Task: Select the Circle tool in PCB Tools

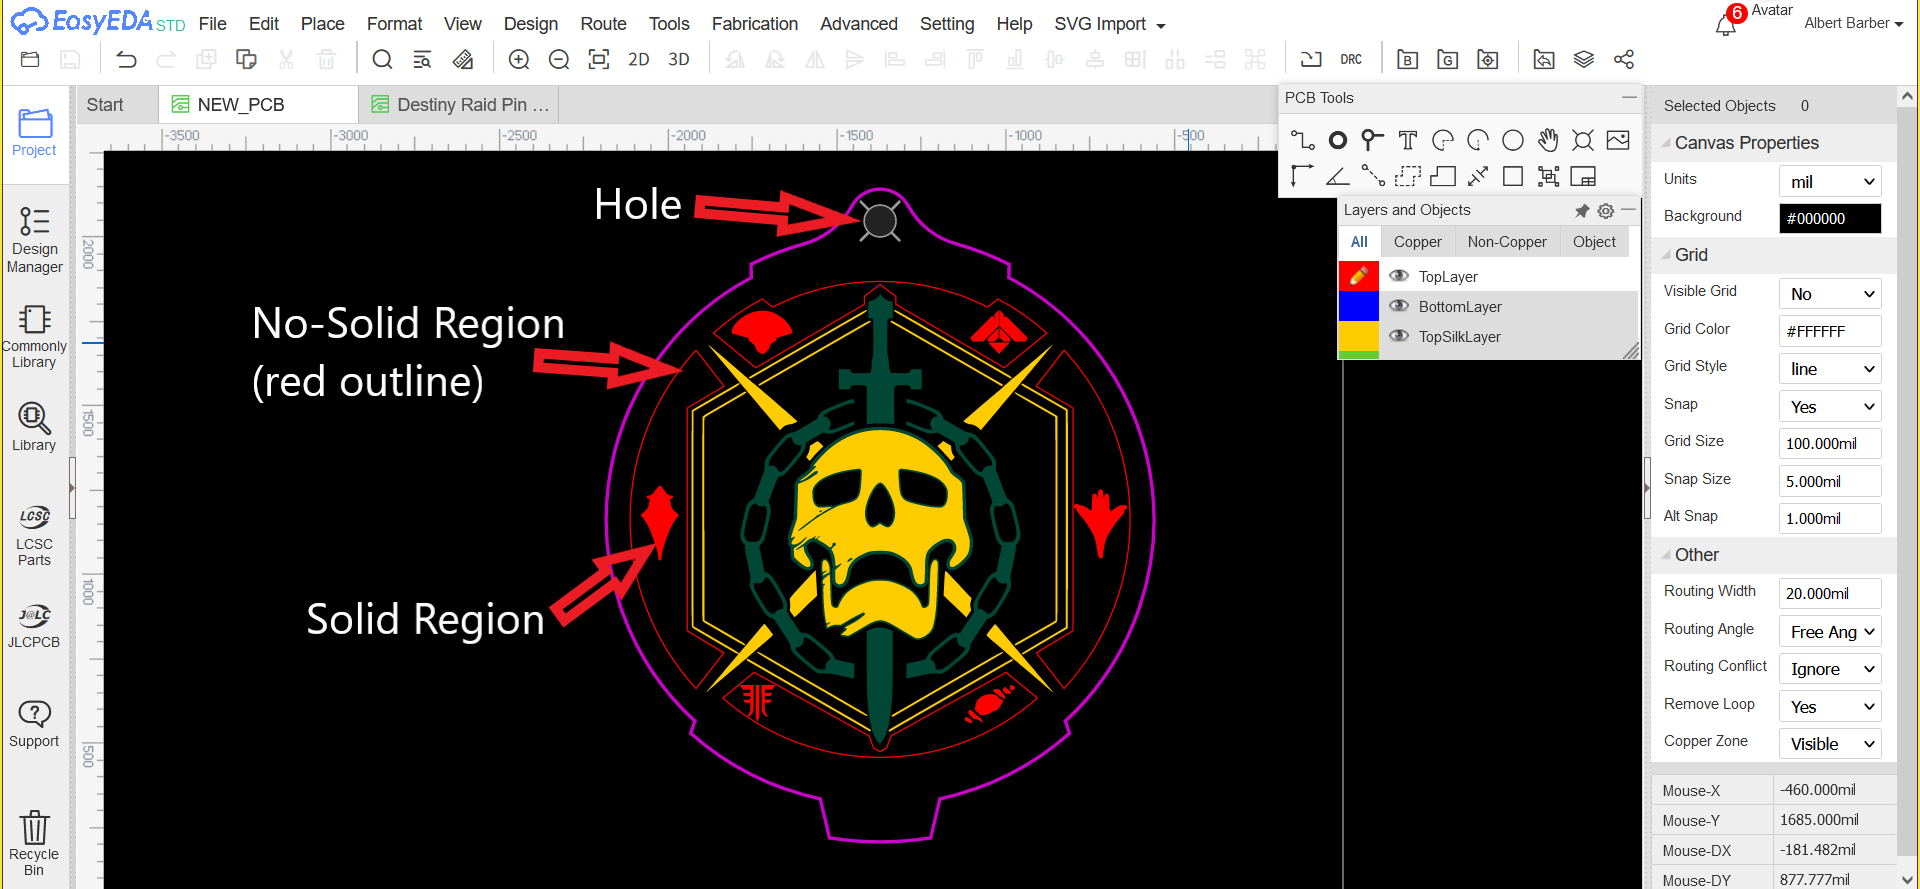Action: click(1513, 140)
